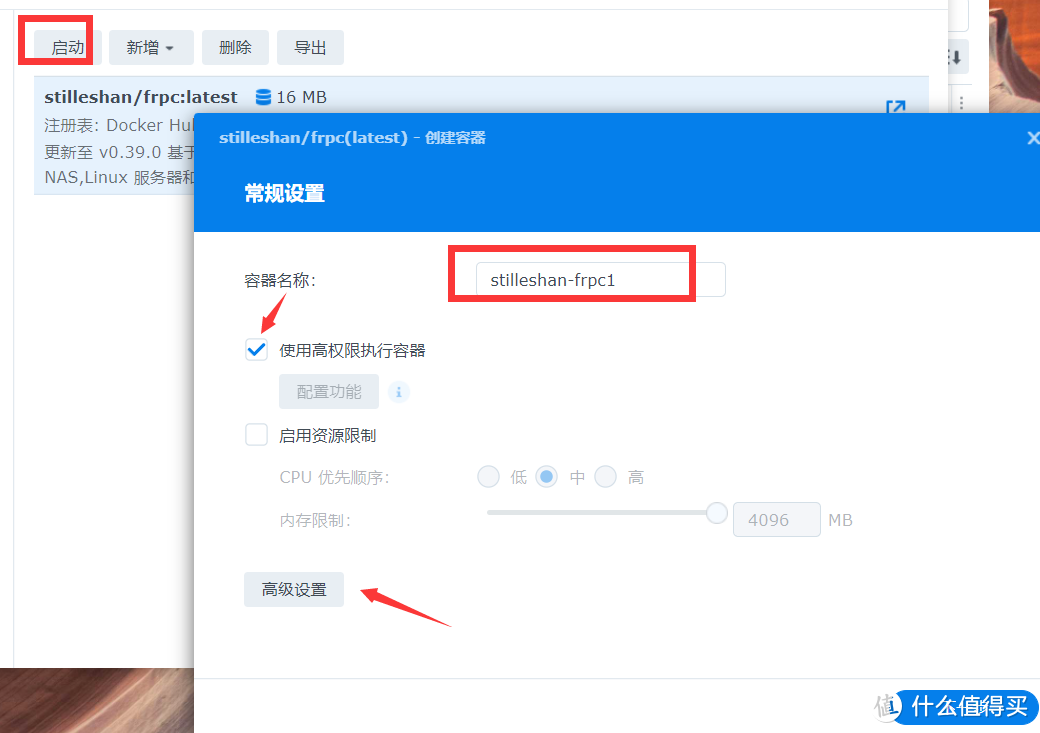
Task: Click the 4096 MB memory limit field
Action: (x=777, y=520)
